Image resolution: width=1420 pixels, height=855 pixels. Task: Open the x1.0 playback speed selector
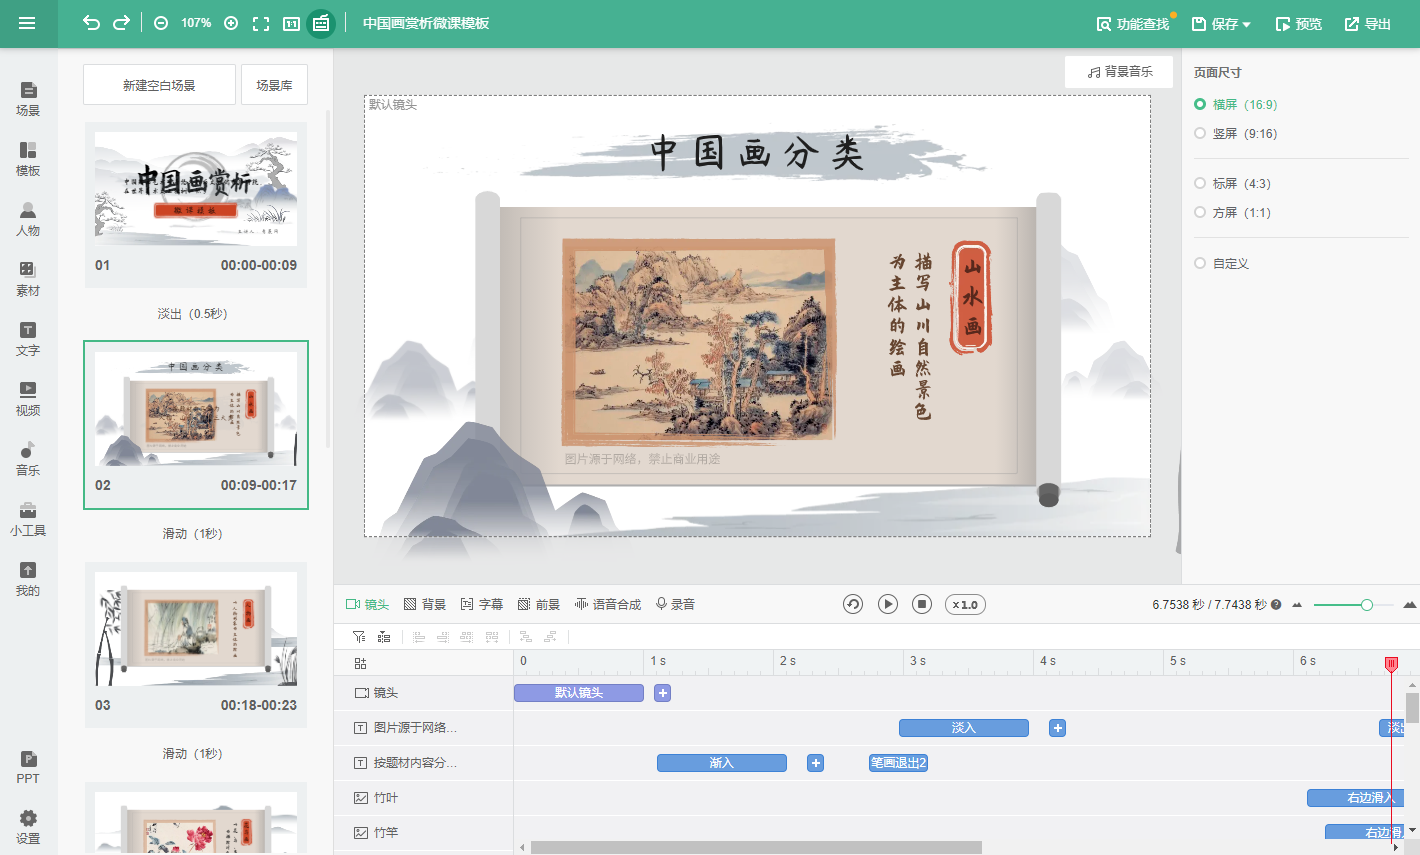click(x=965, y=604)
